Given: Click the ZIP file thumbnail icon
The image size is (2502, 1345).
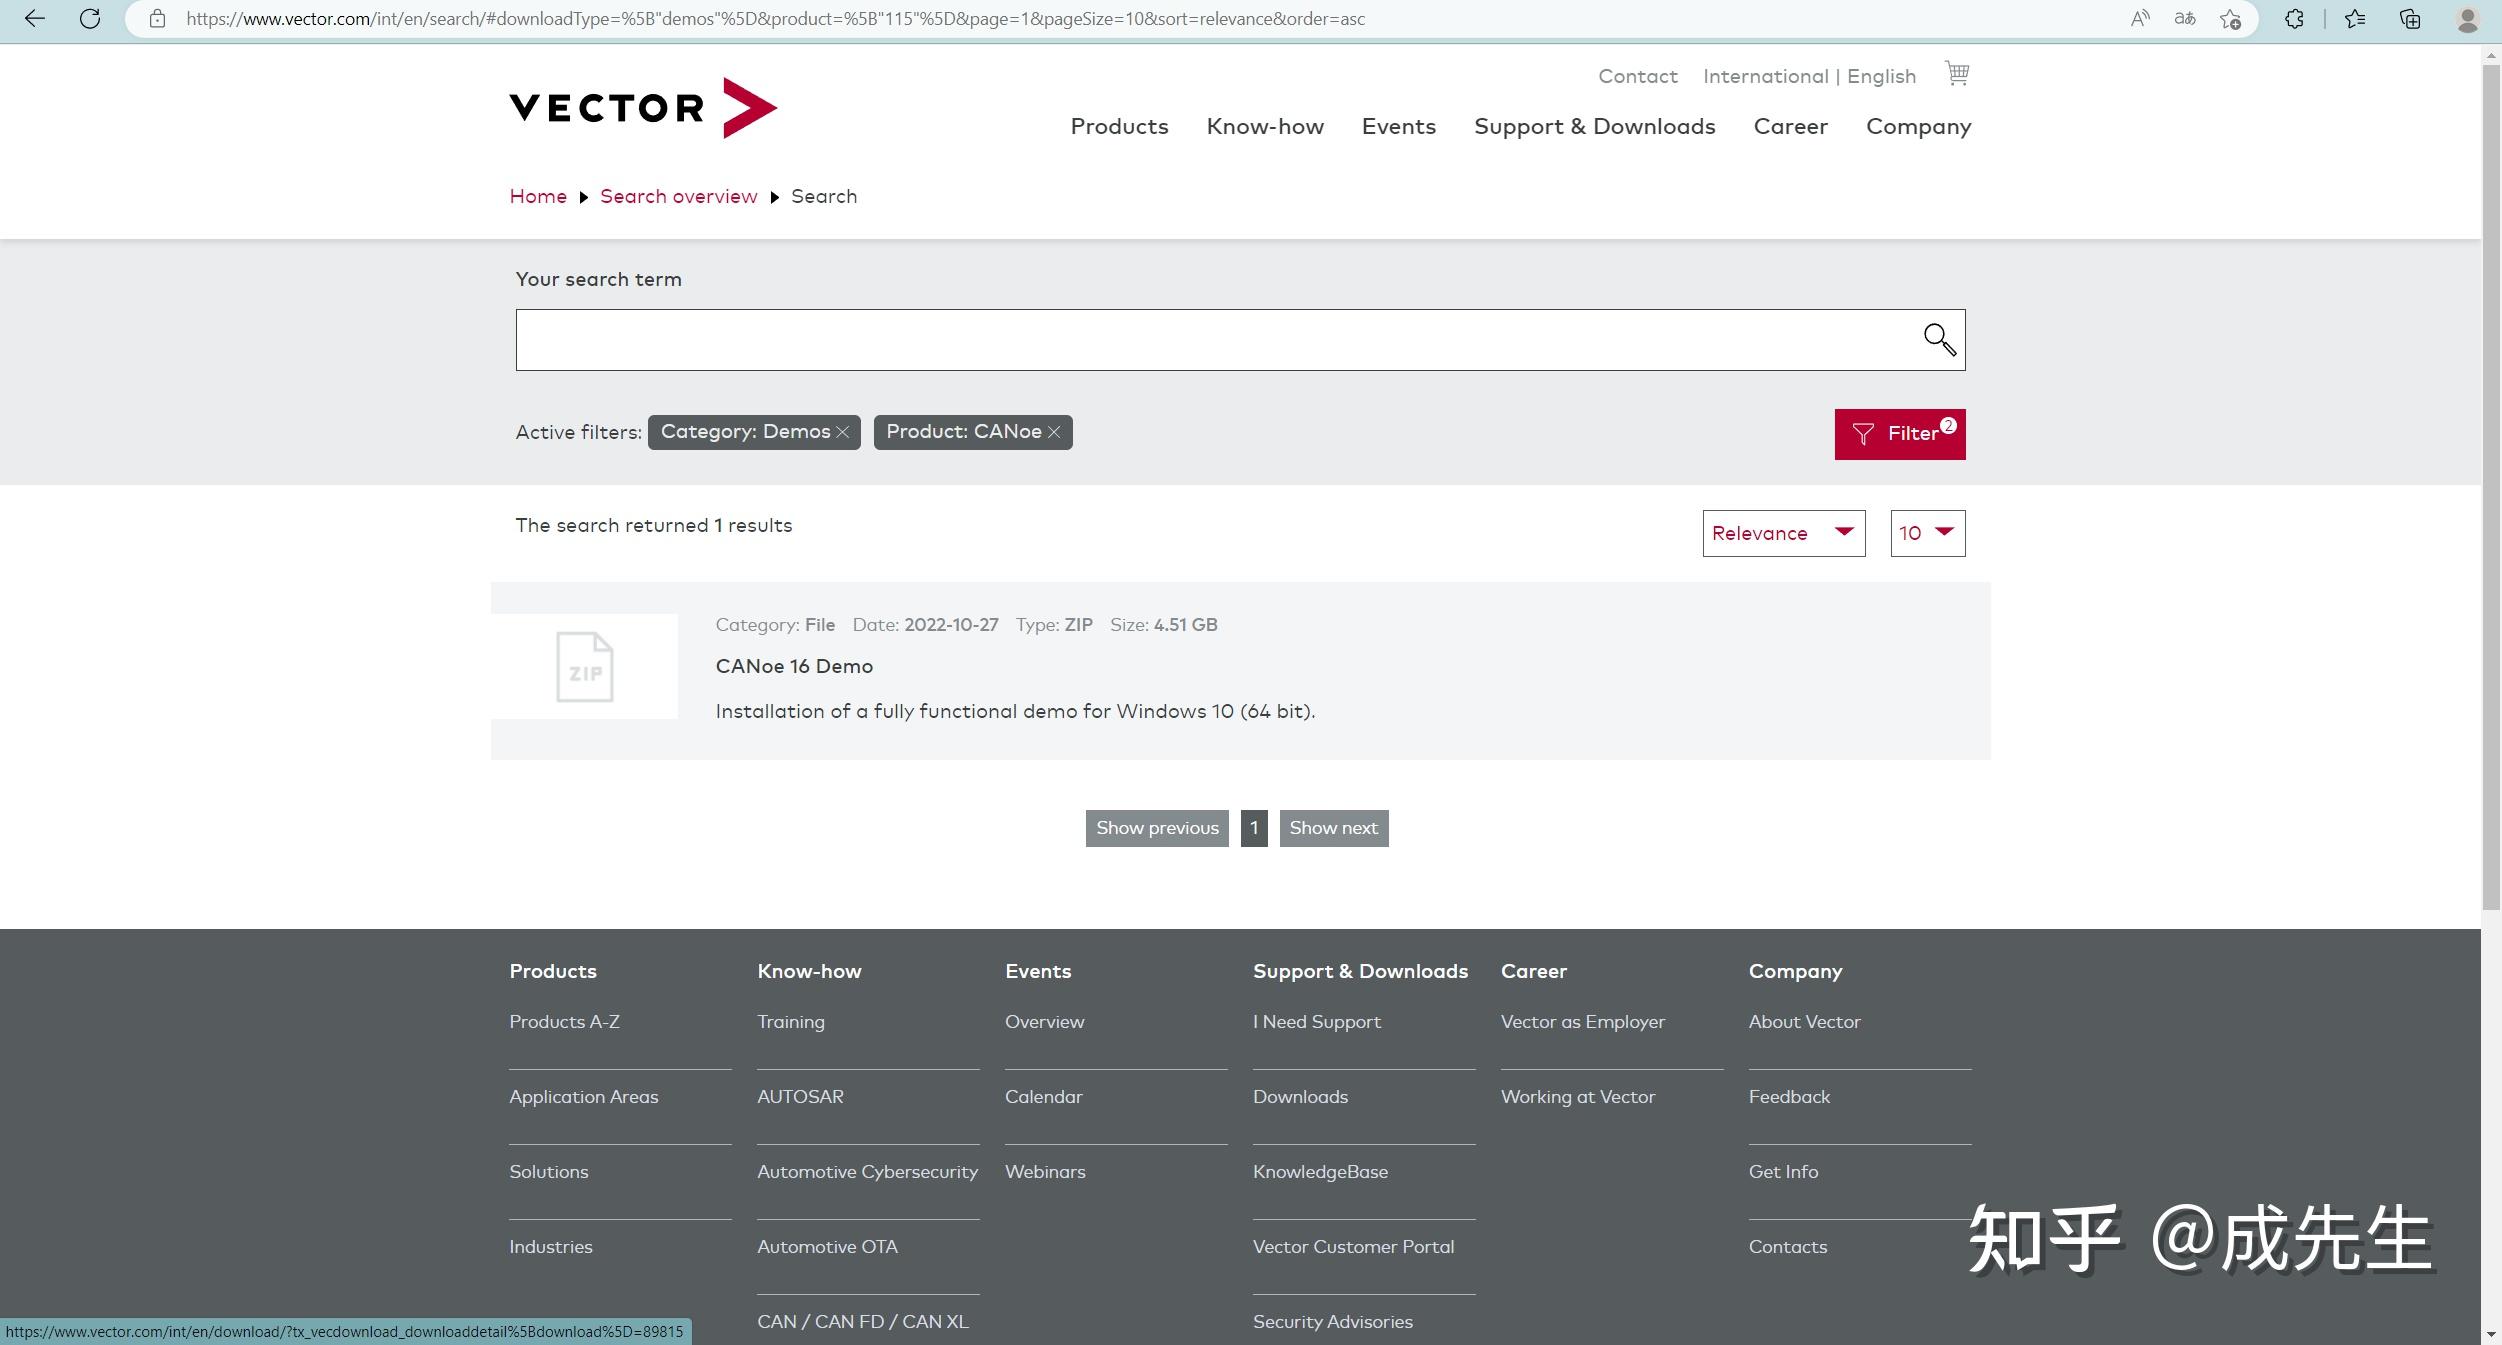Looking at the screenshot, I should point(584,667).
